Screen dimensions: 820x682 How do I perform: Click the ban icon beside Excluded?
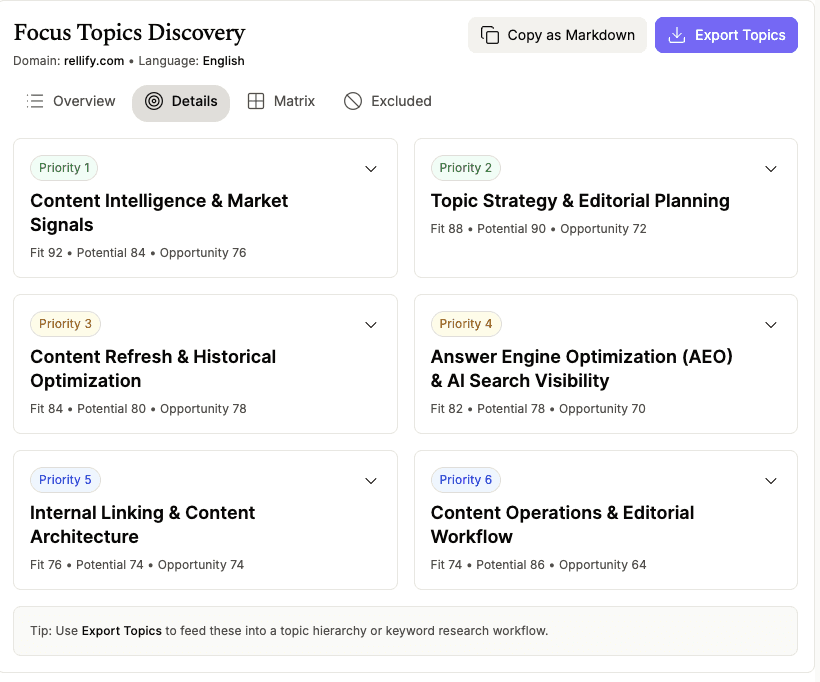click(x=353, y=101)
